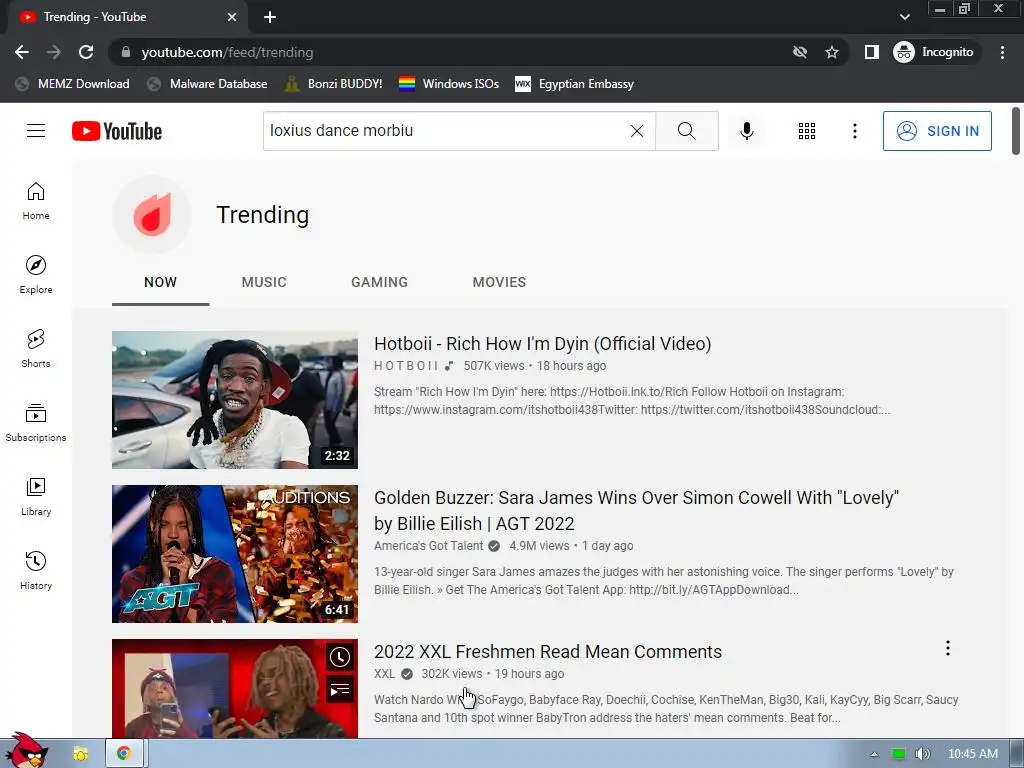This screenshot has width=1024, height=768.
Task: Bookmark this page with star icon
Action: click(x=831, y=52)
